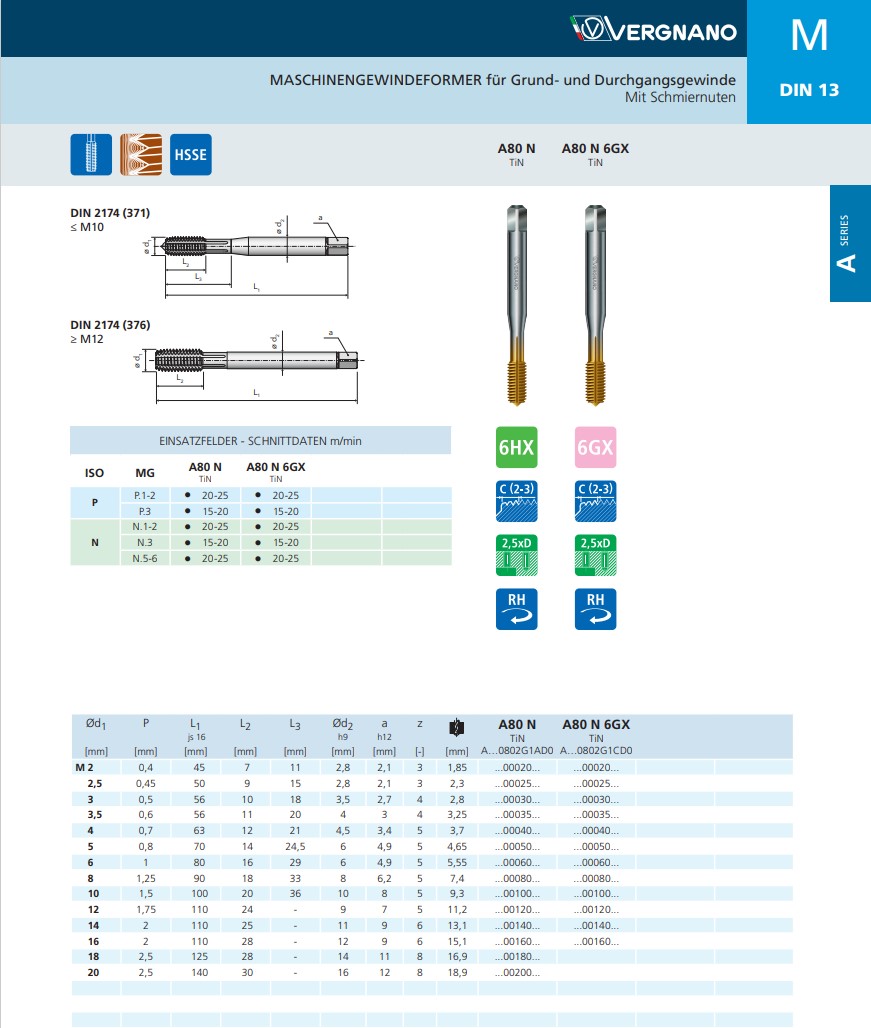871x1028 pixels.
Task: Click the black torque icon in table header
Action: [456, 728]
